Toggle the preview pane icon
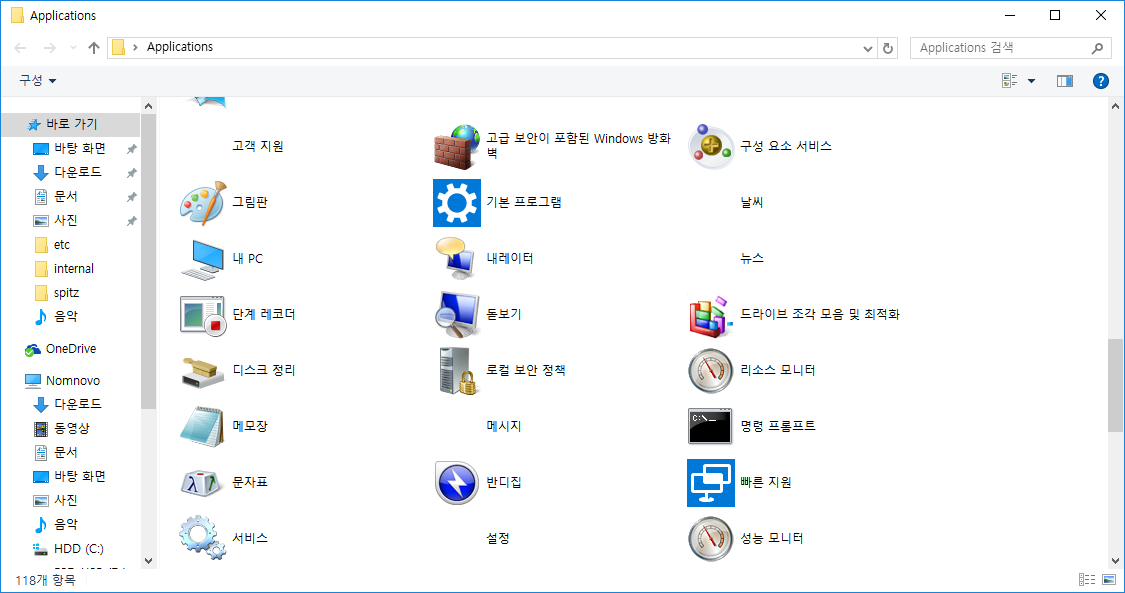 click(x=1065, y=81)
